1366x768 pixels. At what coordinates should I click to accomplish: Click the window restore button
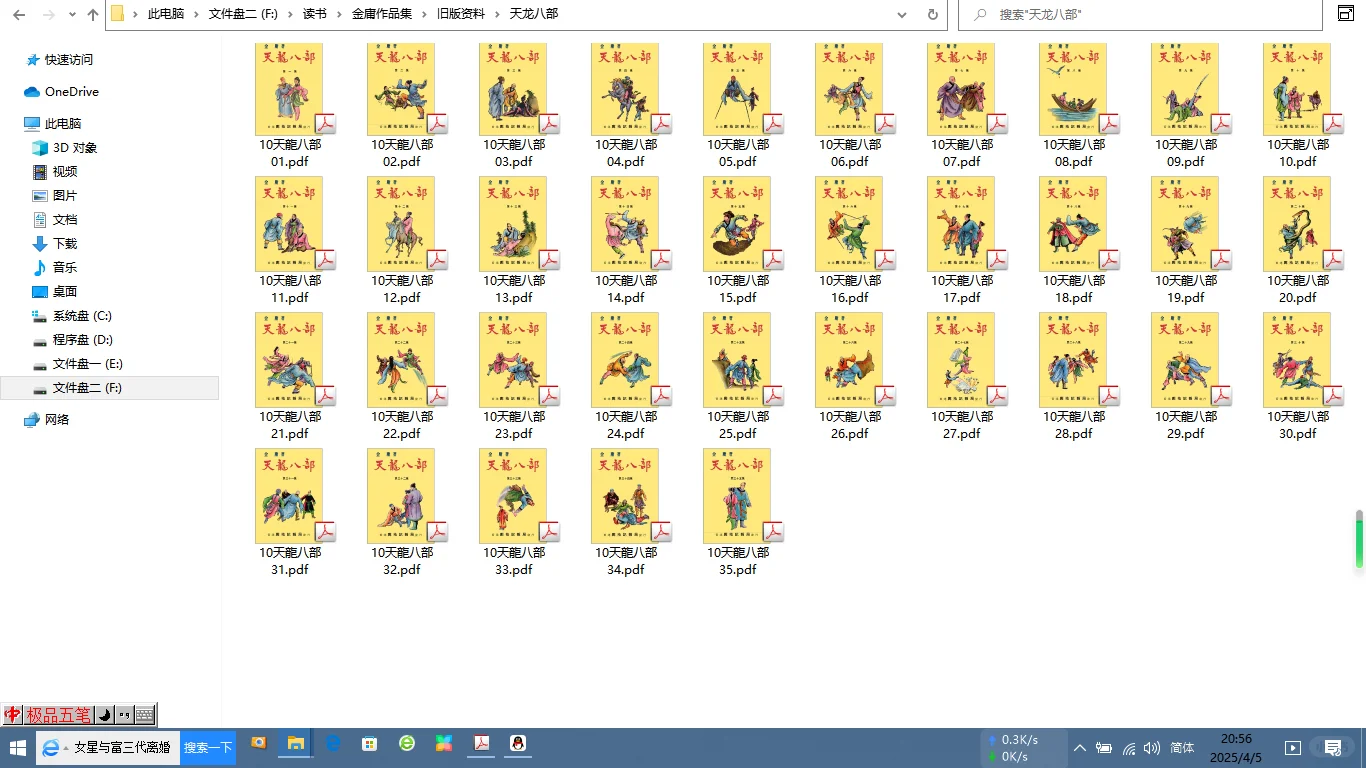(1345, 13)
